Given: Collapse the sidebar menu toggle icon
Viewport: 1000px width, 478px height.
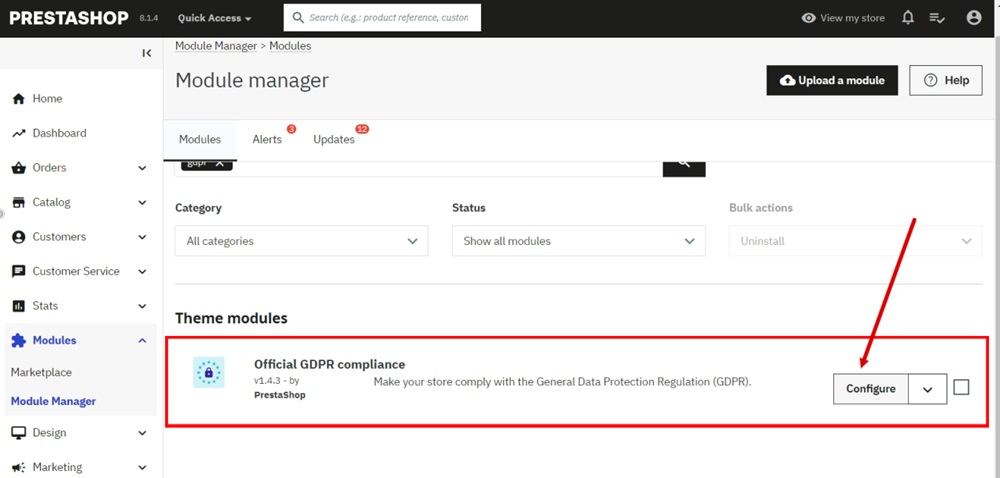Looking at the screenshot, I should pos(147,53).
